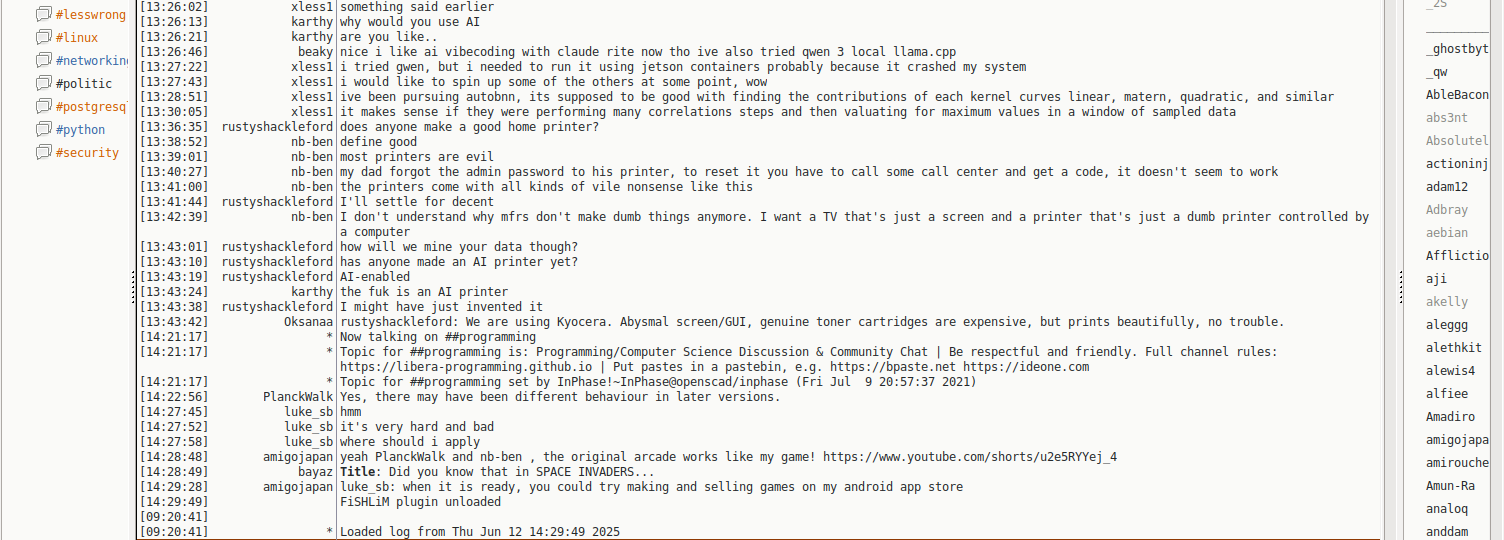
Task: Select the #linux channel label
Action: point(77,38)
